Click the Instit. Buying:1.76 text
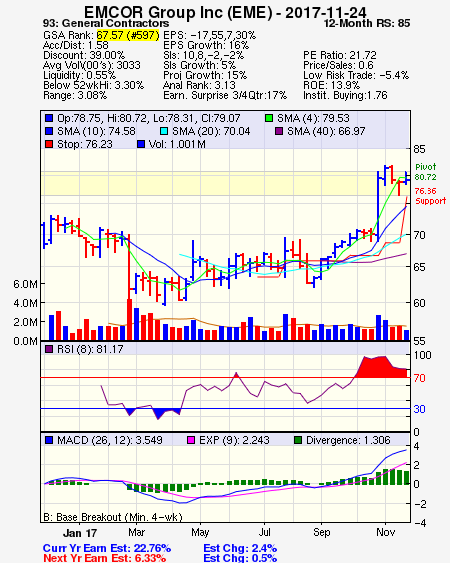 pos(345,96)
